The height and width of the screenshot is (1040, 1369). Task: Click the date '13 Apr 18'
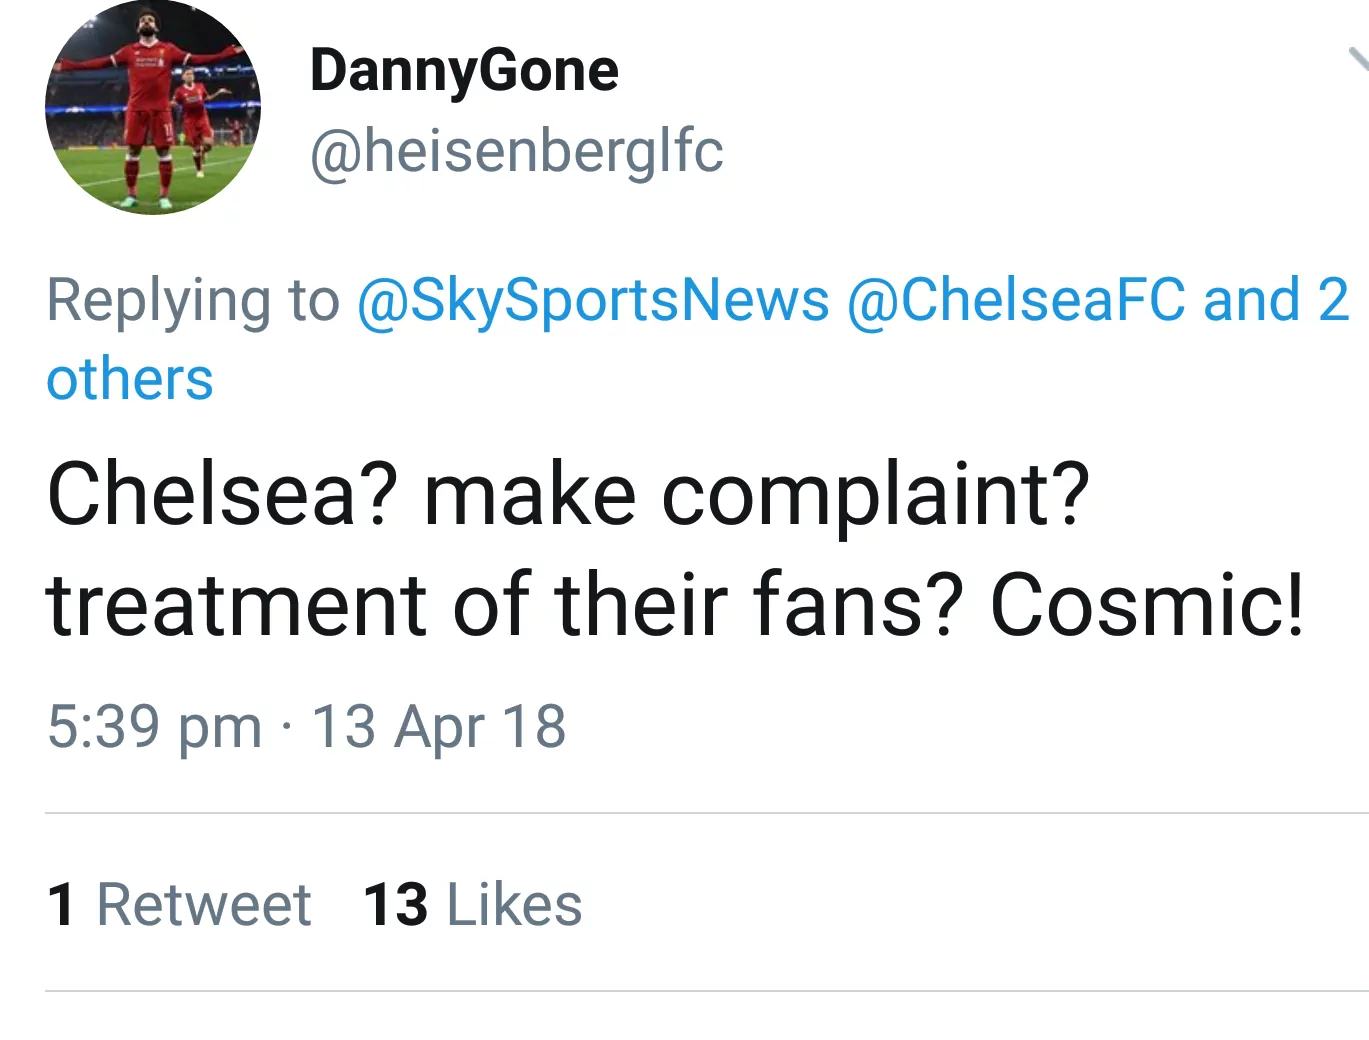coord(440,727)
